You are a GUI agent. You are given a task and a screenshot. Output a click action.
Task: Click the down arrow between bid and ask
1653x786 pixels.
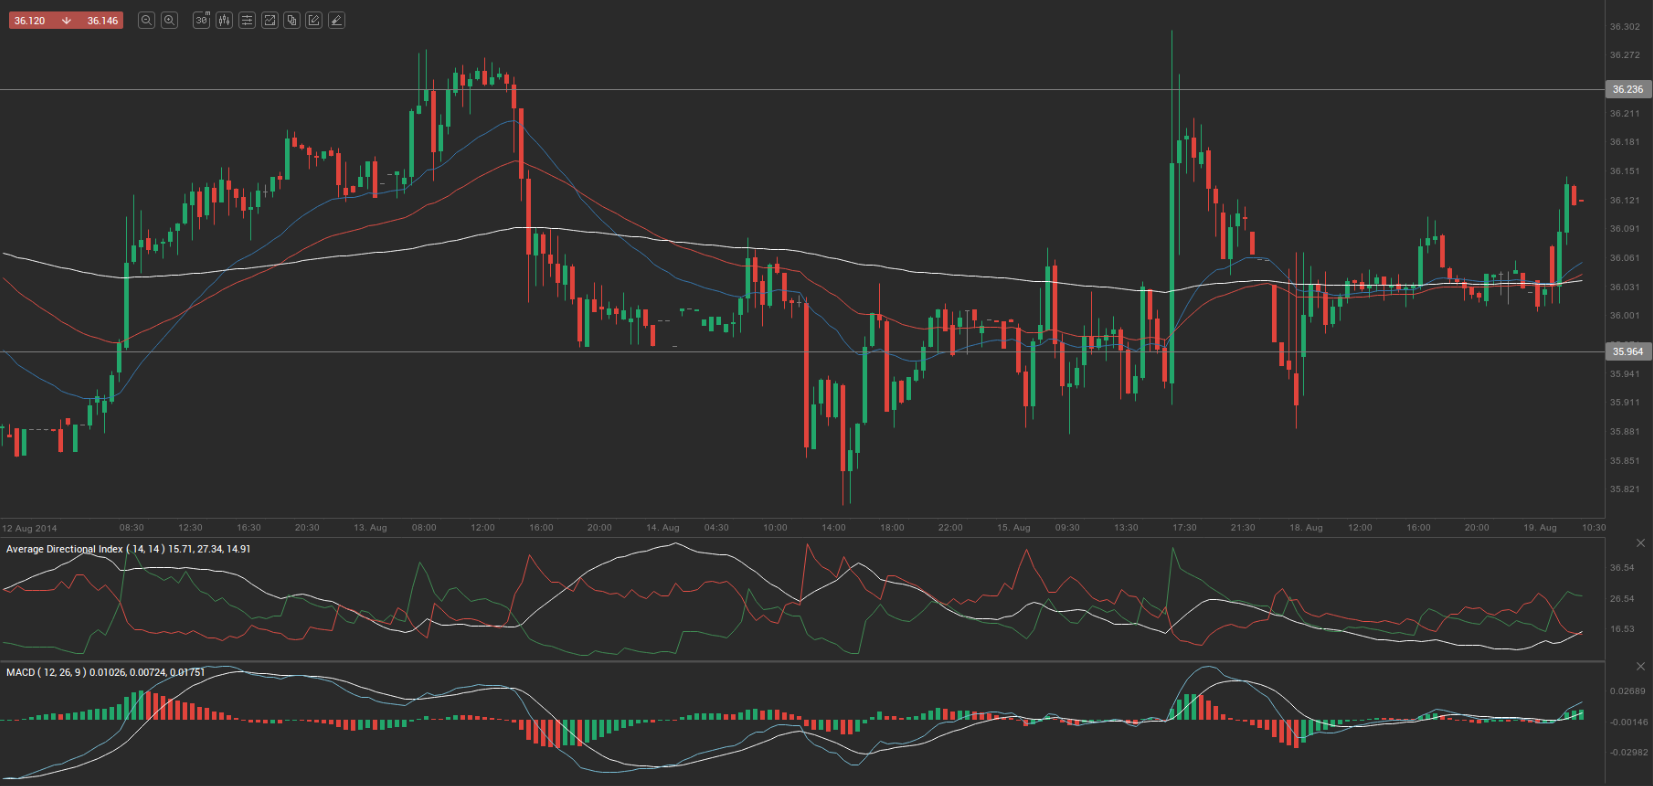tap(66, 20)
